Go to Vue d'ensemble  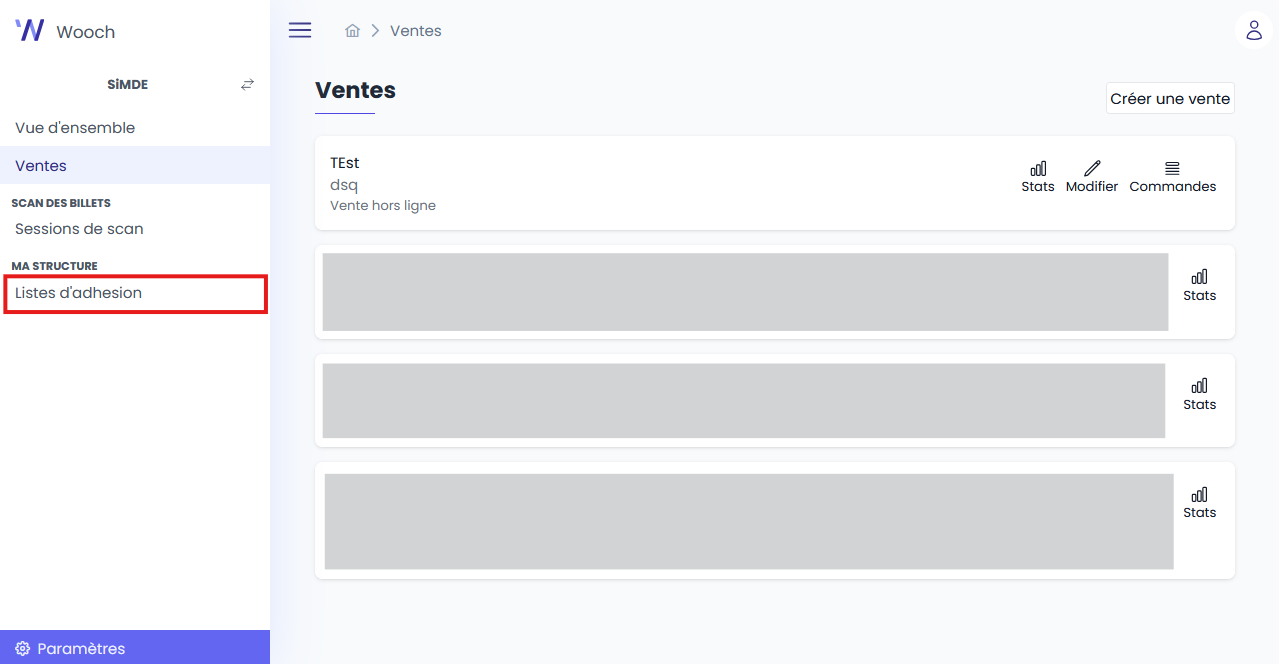[x=75, y=128]
